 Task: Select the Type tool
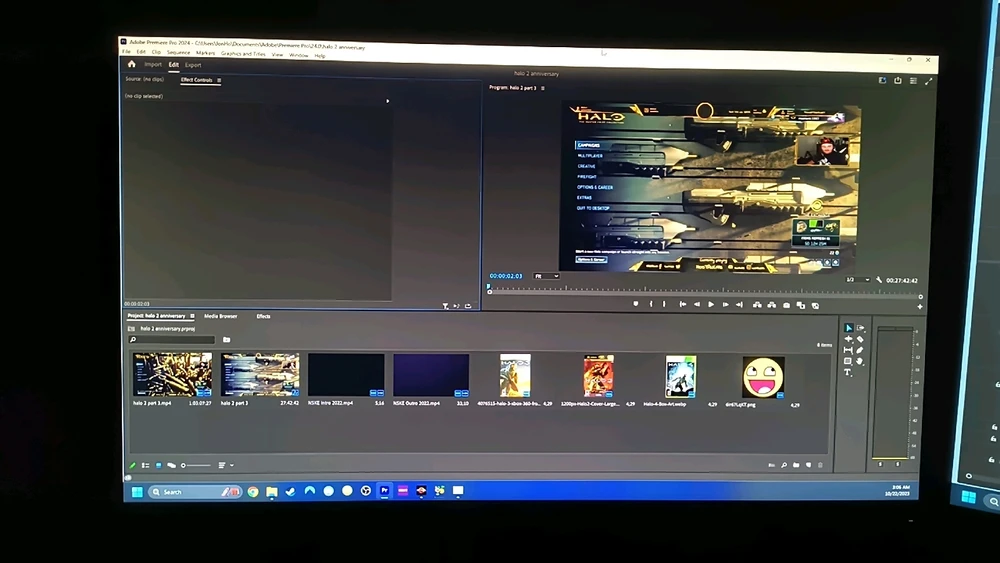(848, 372)
